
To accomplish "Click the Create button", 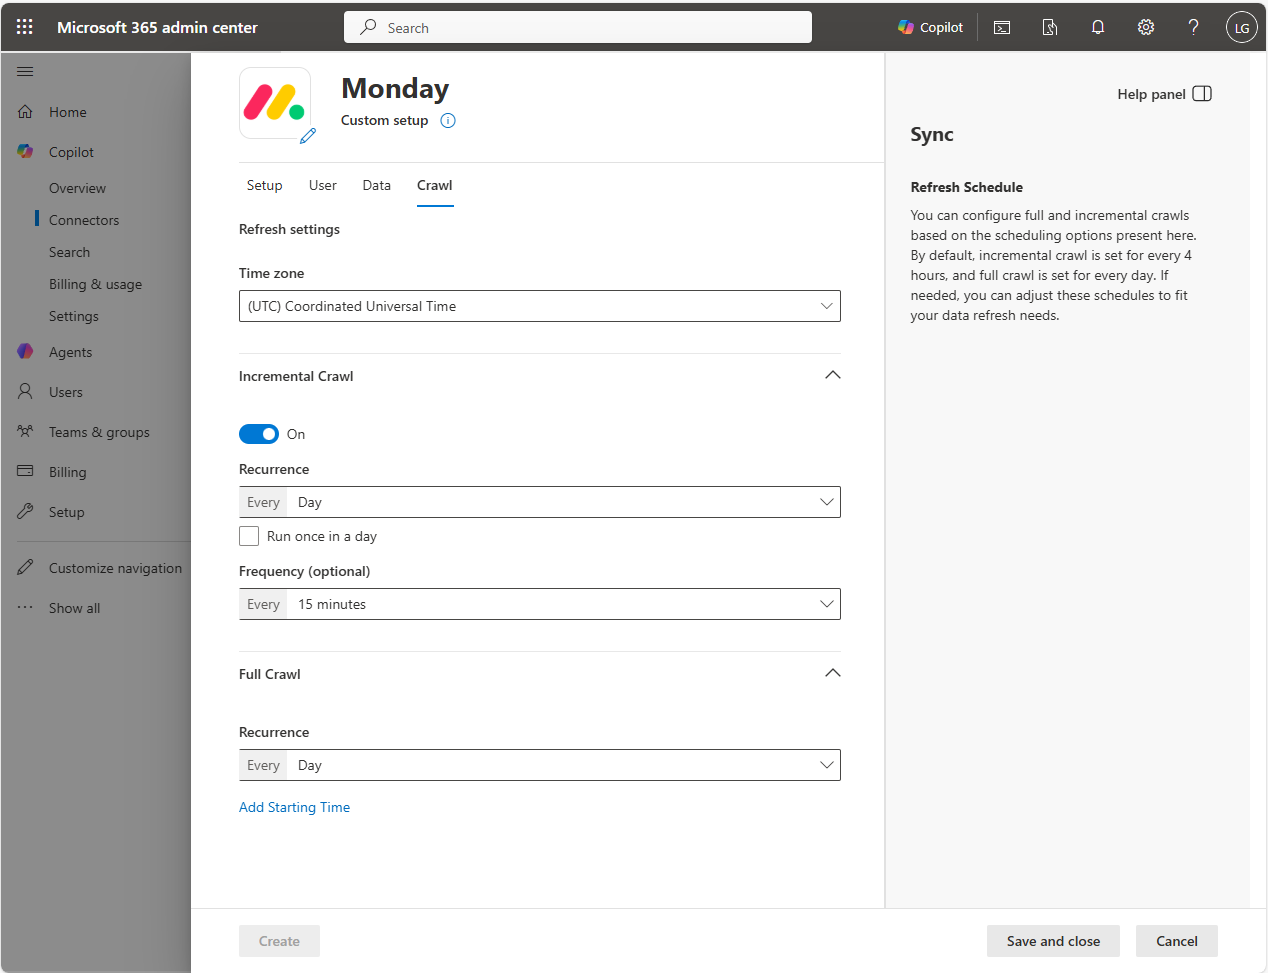I will coord(279,941).
